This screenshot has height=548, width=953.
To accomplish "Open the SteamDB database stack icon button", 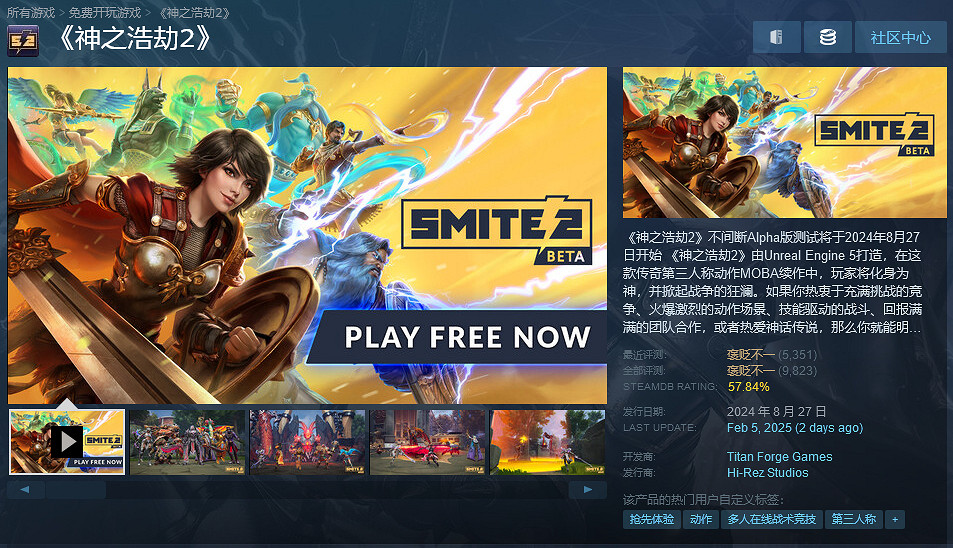I will click(827, 37).
